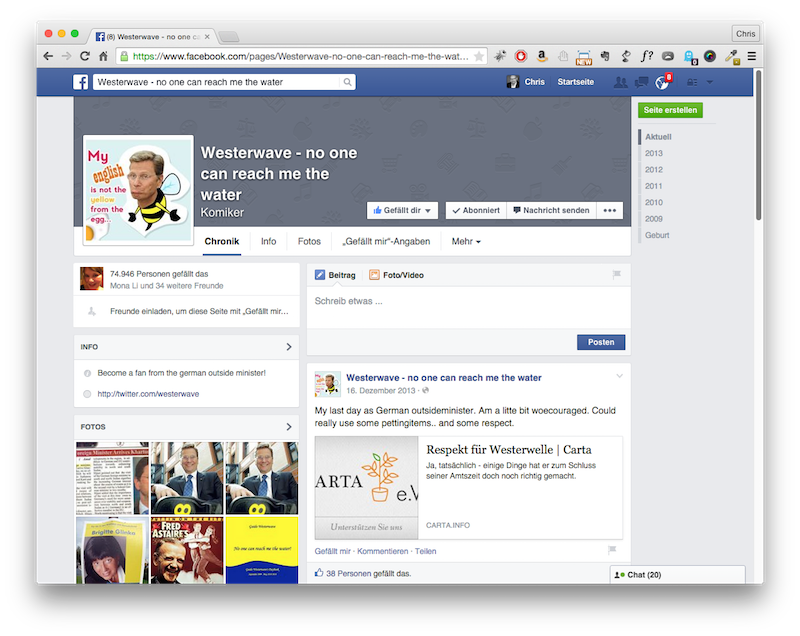Open the Chrome hamburger menu
The width and height of the screenshot is (800, 636).
752,57
